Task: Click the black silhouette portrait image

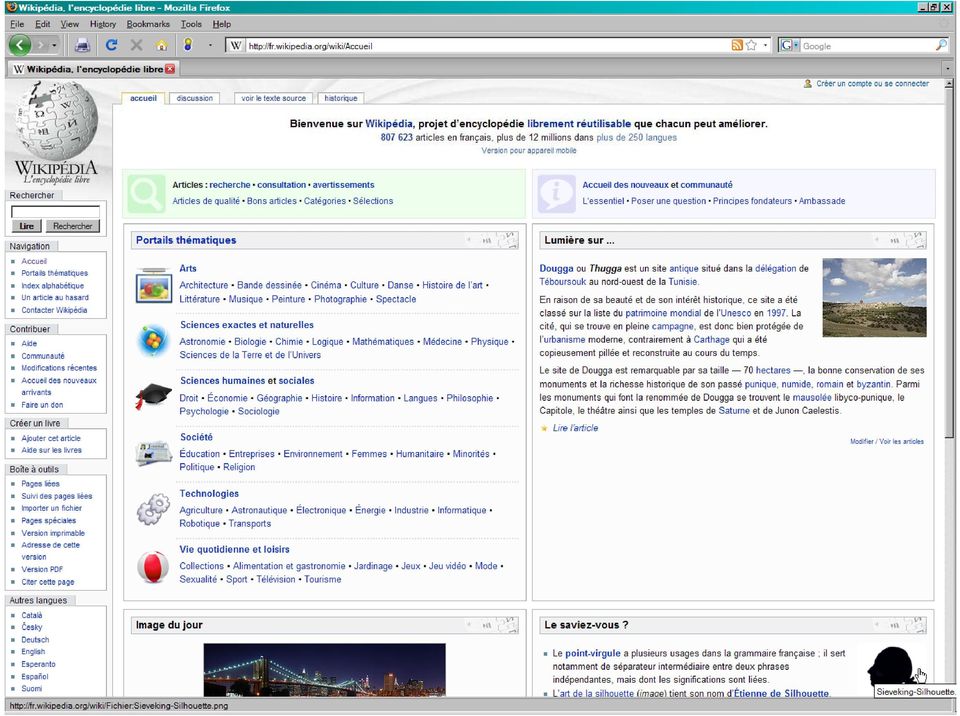Action: [x=893, y=669]
